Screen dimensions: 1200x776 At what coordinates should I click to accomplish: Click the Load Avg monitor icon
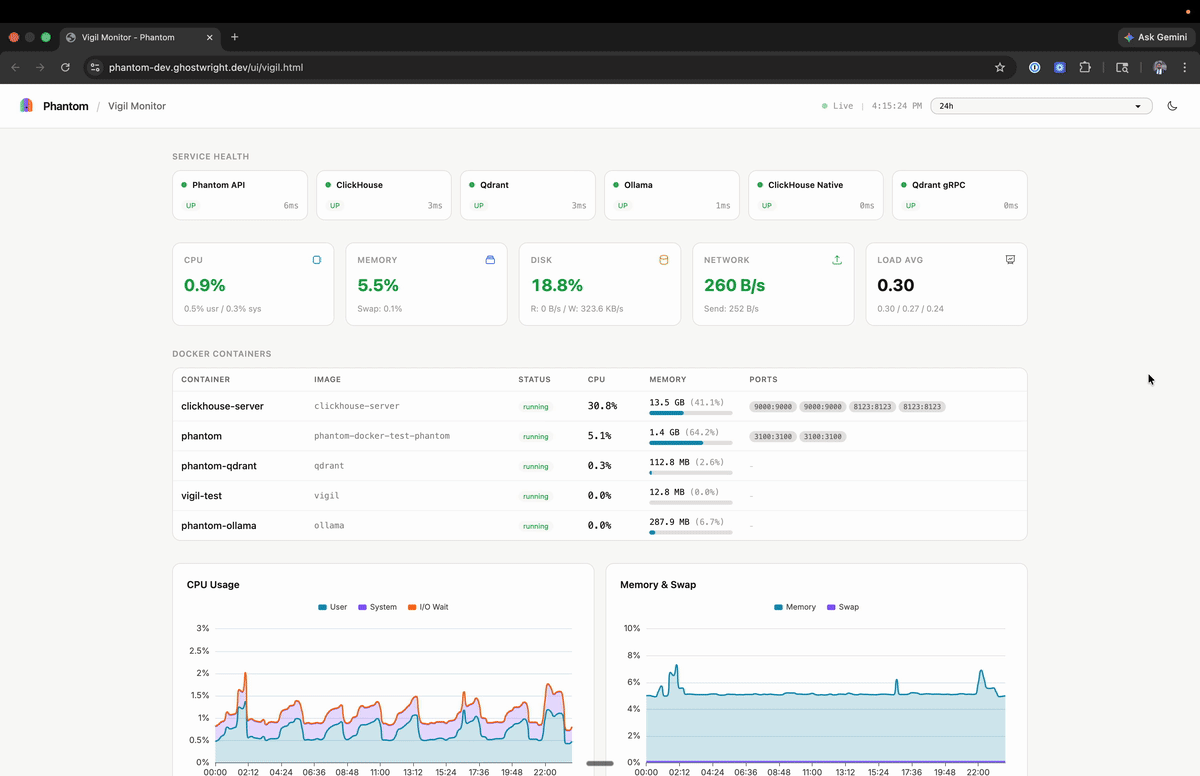1010,259
